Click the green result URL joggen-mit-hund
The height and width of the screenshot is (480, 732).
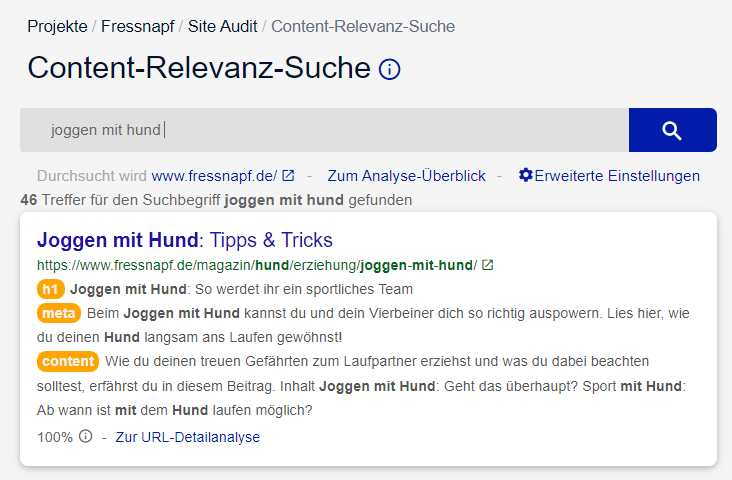257,265
